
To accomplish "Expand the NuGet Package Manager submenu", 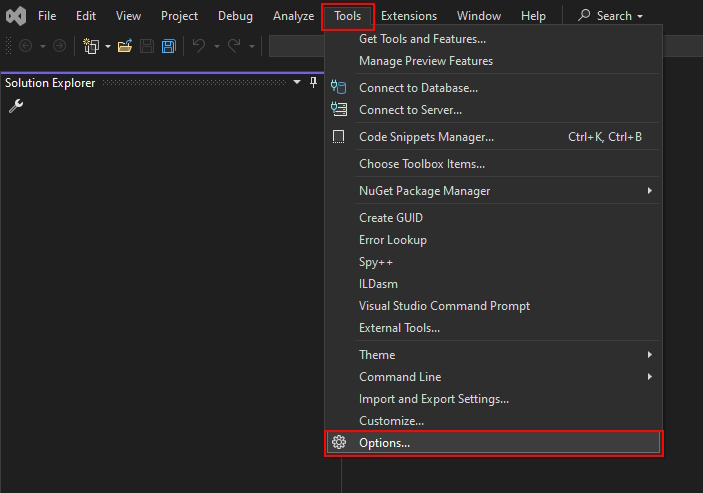I will [650, 191].
